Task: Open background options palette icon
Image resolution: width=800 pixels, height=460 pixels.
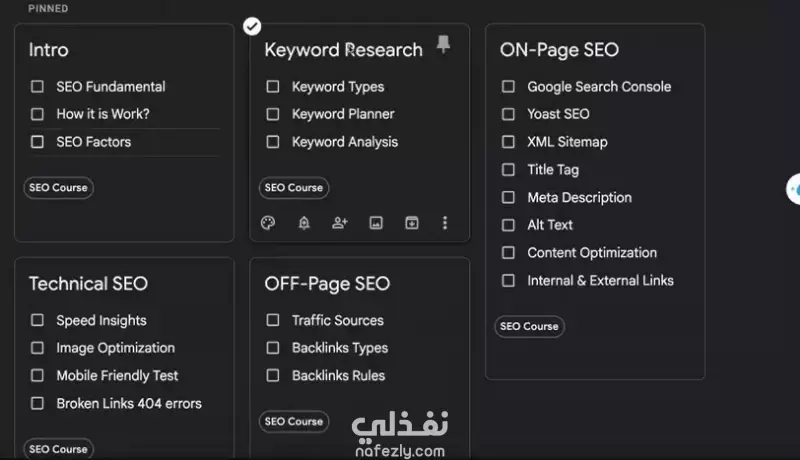Action: (x=268, y=223)
